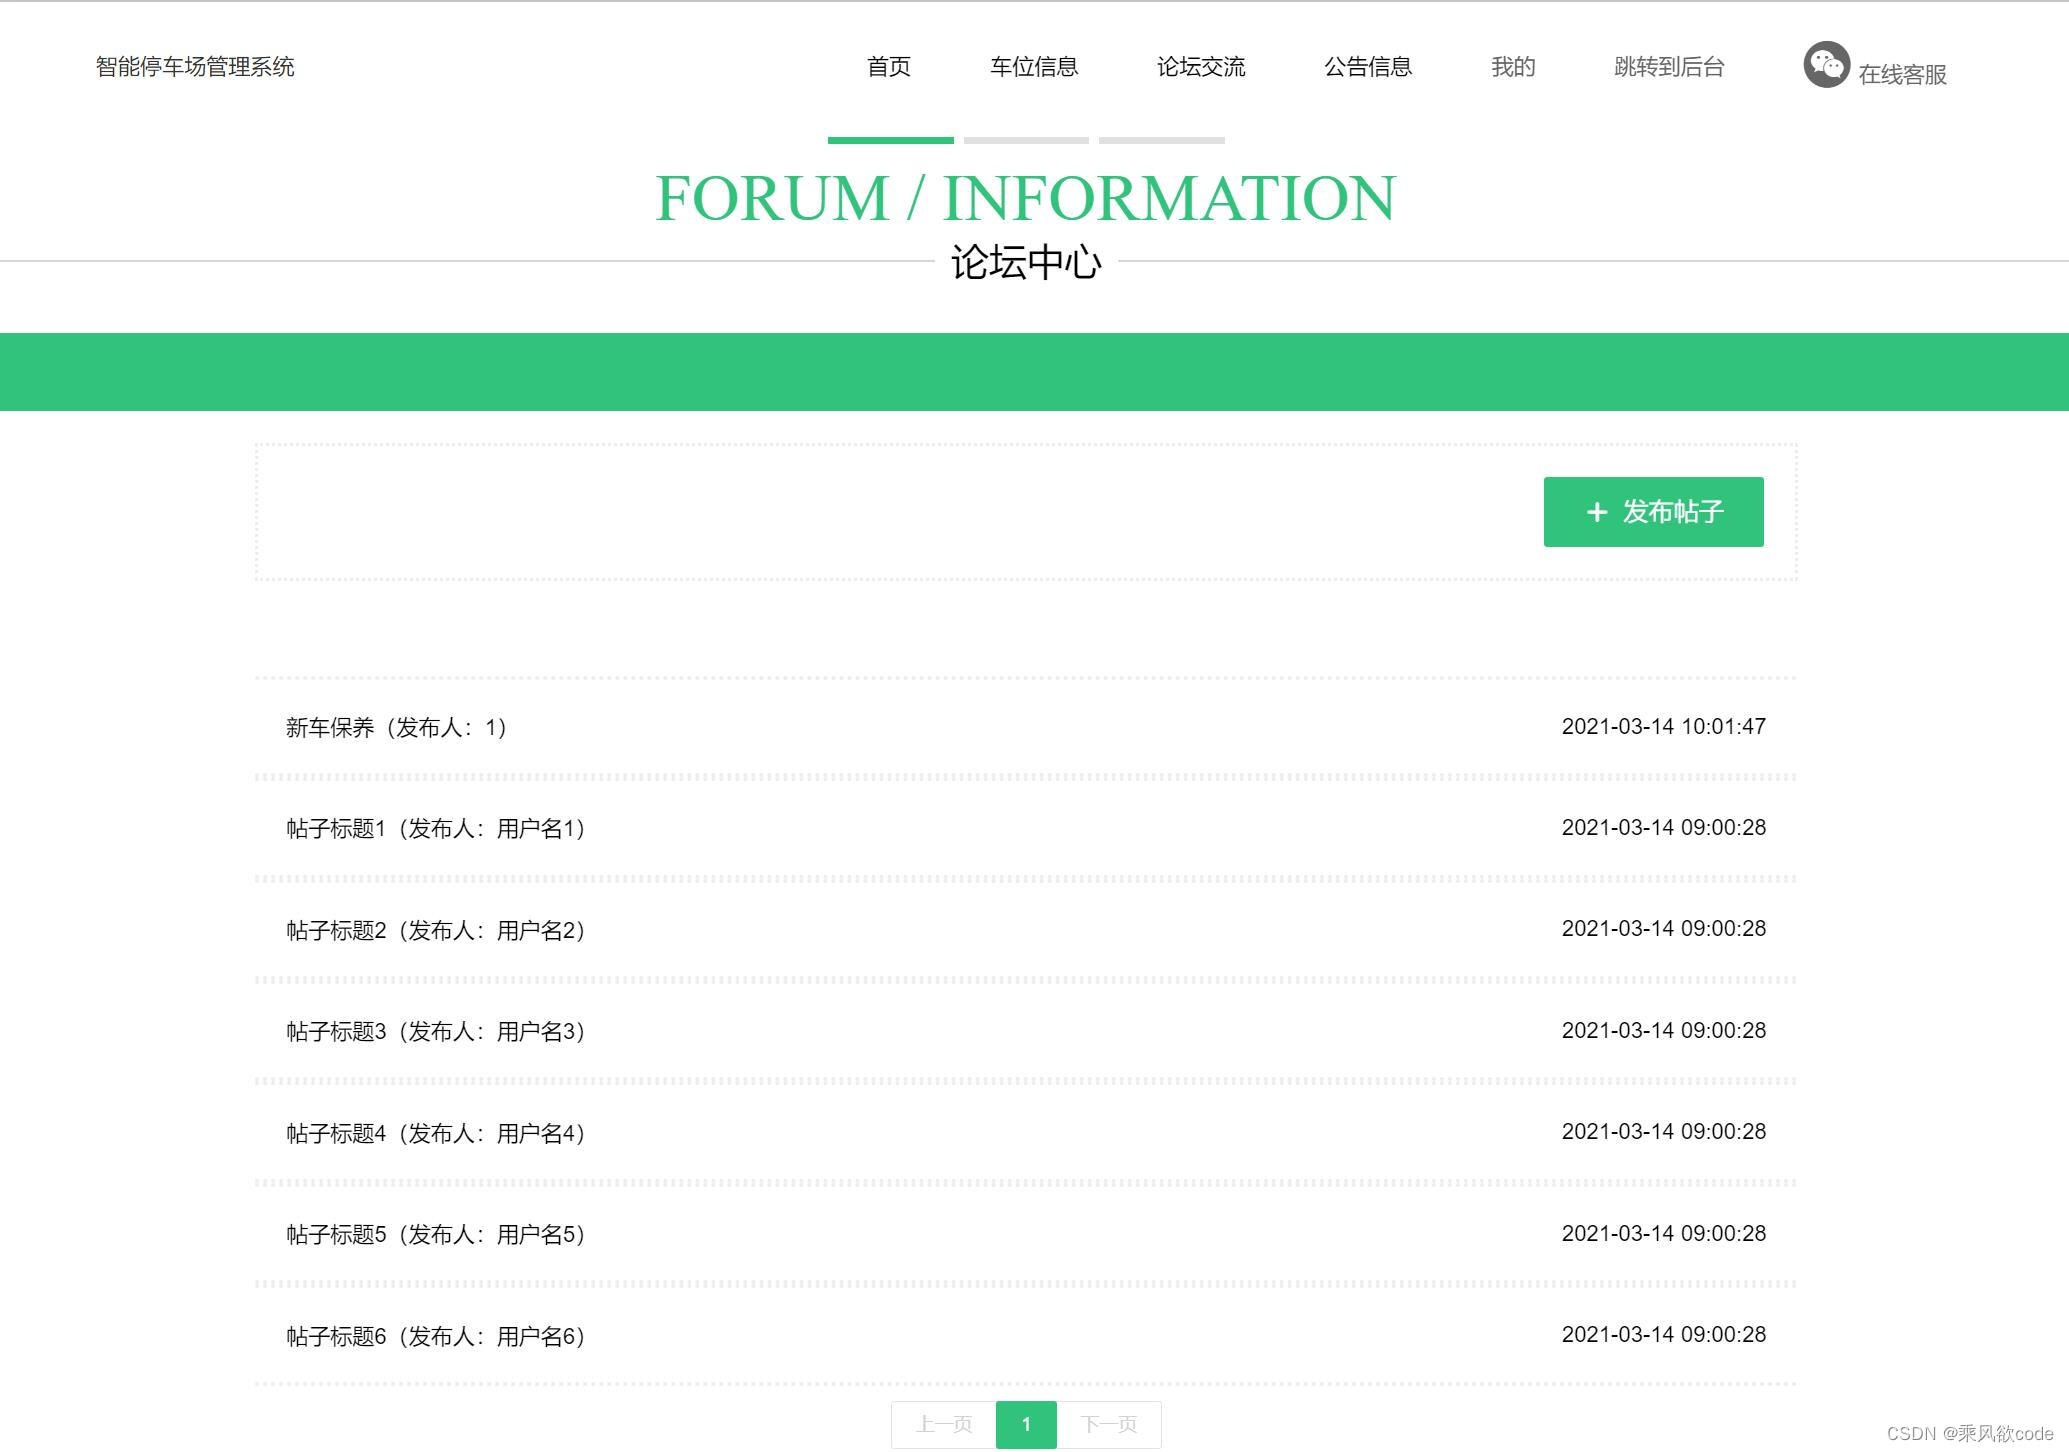Open the 首页 menu item

click(x=888, y=67)
